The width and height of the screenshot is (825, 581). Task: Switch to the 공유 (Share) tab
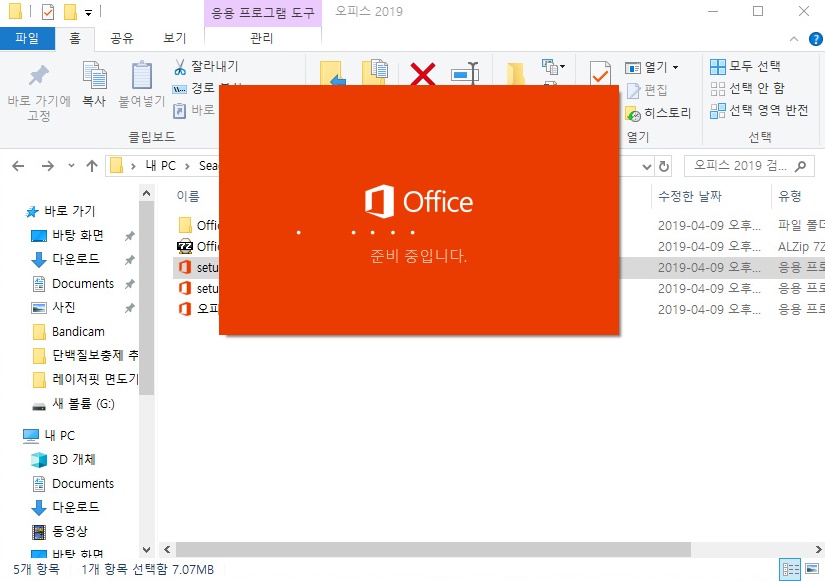[122, 38]
